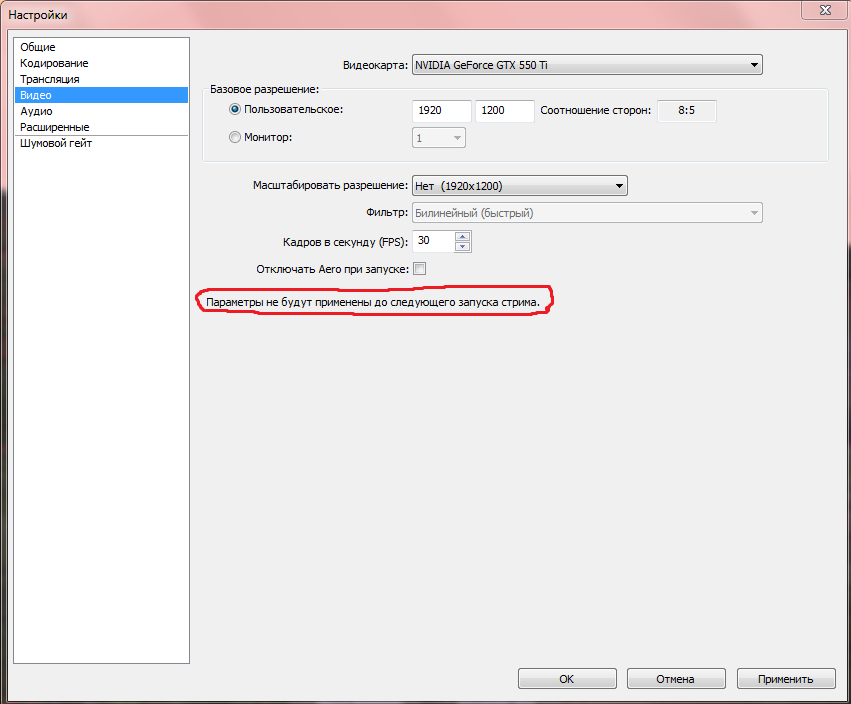Image resolution: width=851 pixels, height=704 pixels.
Task: Open the Общие settings section
Action: (x=101, y=47)
